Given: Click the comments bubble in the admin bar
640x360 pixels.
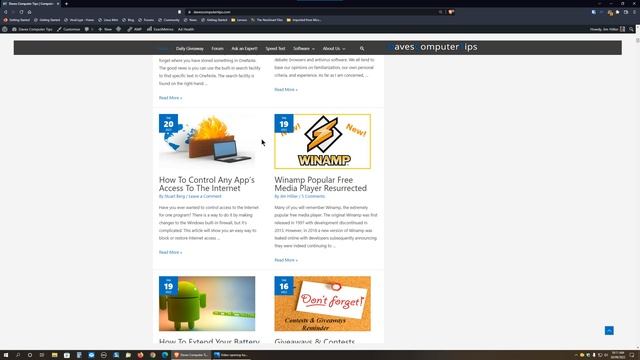Looking at the screenshot, I should (89, 29).
